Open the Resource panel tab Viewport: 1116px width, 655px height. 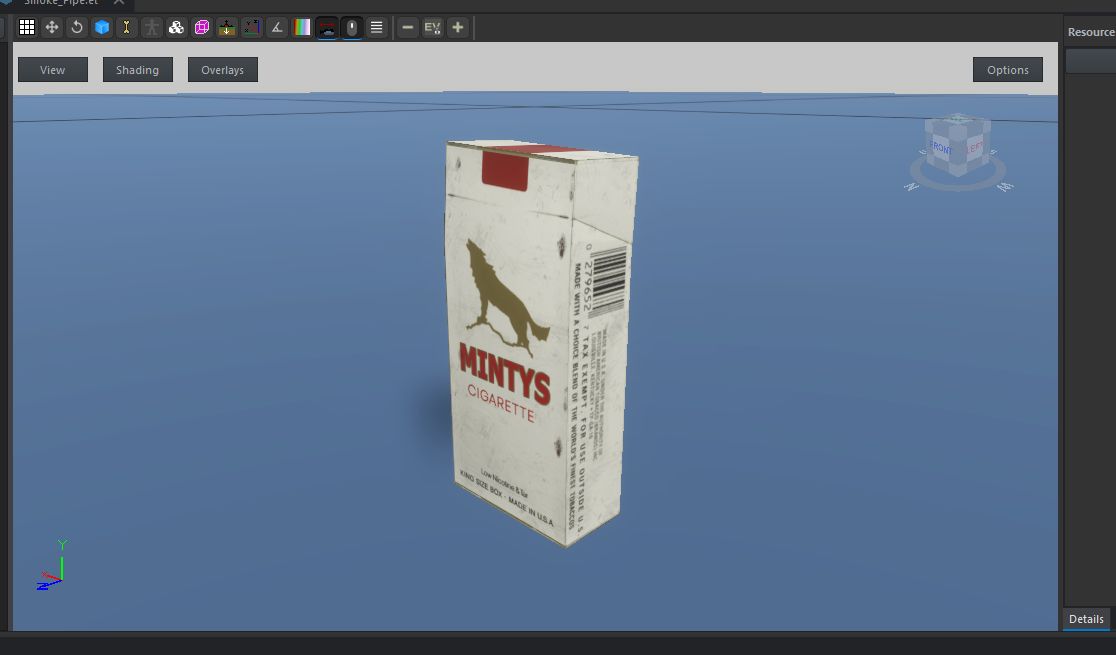1090,32
